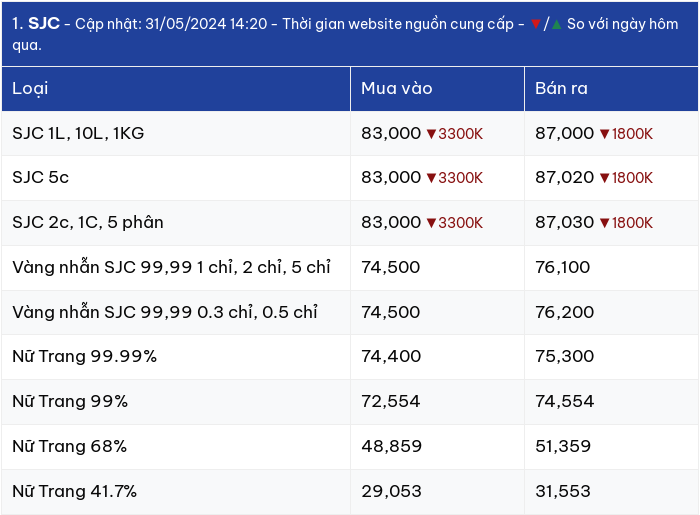Click the 51,359 sell price for Nữ Trang 68%
The width and height of the screenshot is (700, 515).
tap(563, 446)
